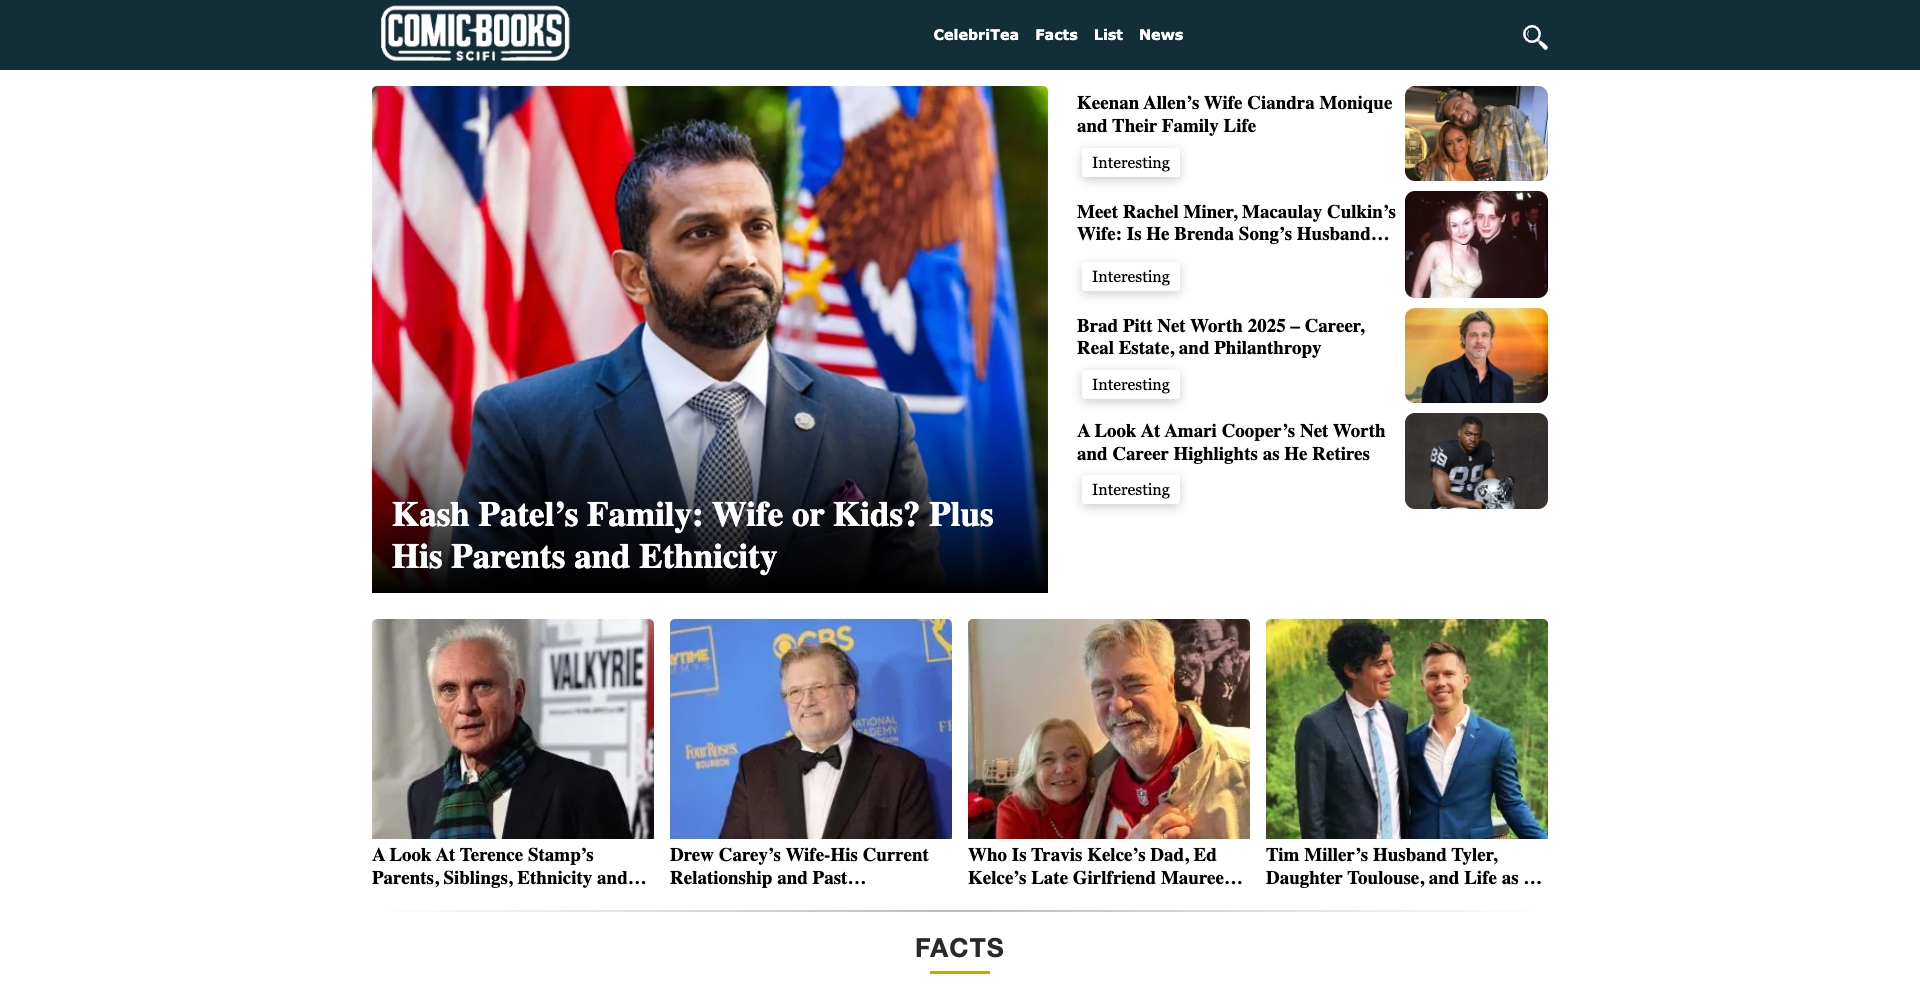Click Interesting tag under Amari Cooper article
Screen dimensions: 1920x993
(x=1131, y=490)
